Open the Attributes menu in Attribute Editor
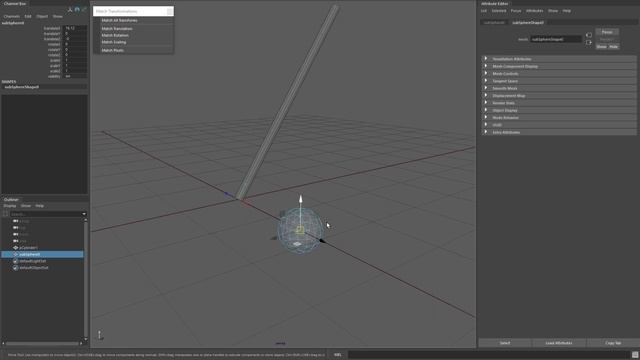The width and height of the screenshot is (640, 360). click(x=535, y=11)
